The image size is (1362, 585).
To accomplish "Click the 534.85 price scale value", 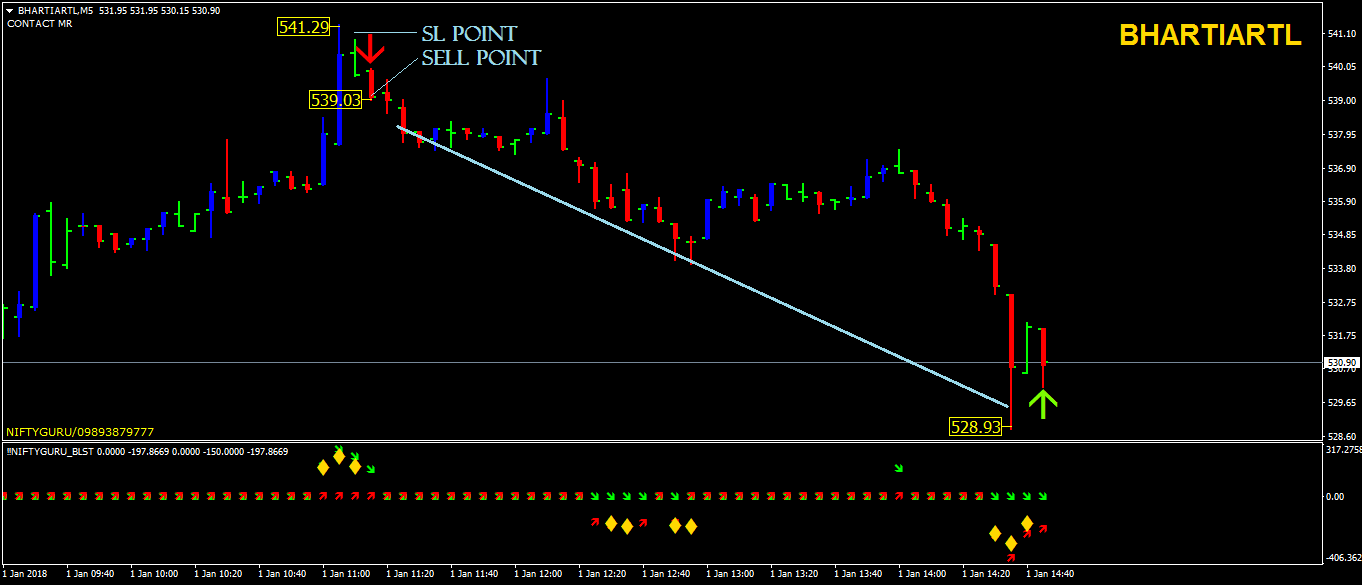I will [1340, 235].
